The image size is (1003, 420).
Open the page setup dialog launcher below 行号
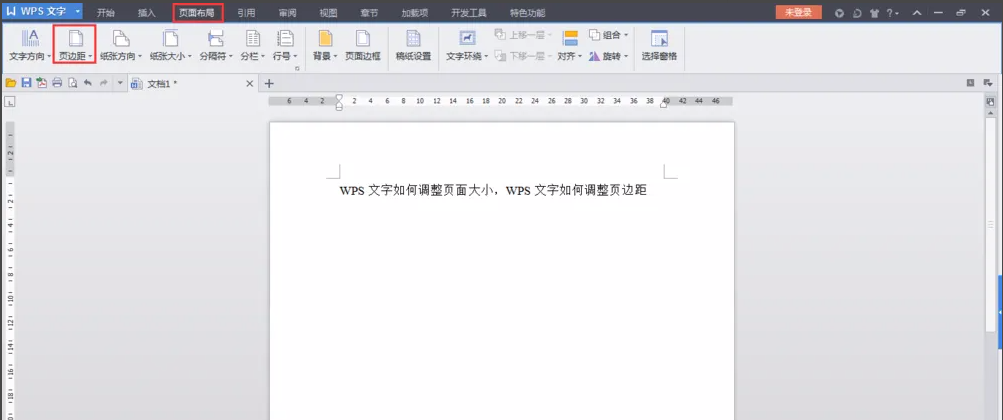297,67
